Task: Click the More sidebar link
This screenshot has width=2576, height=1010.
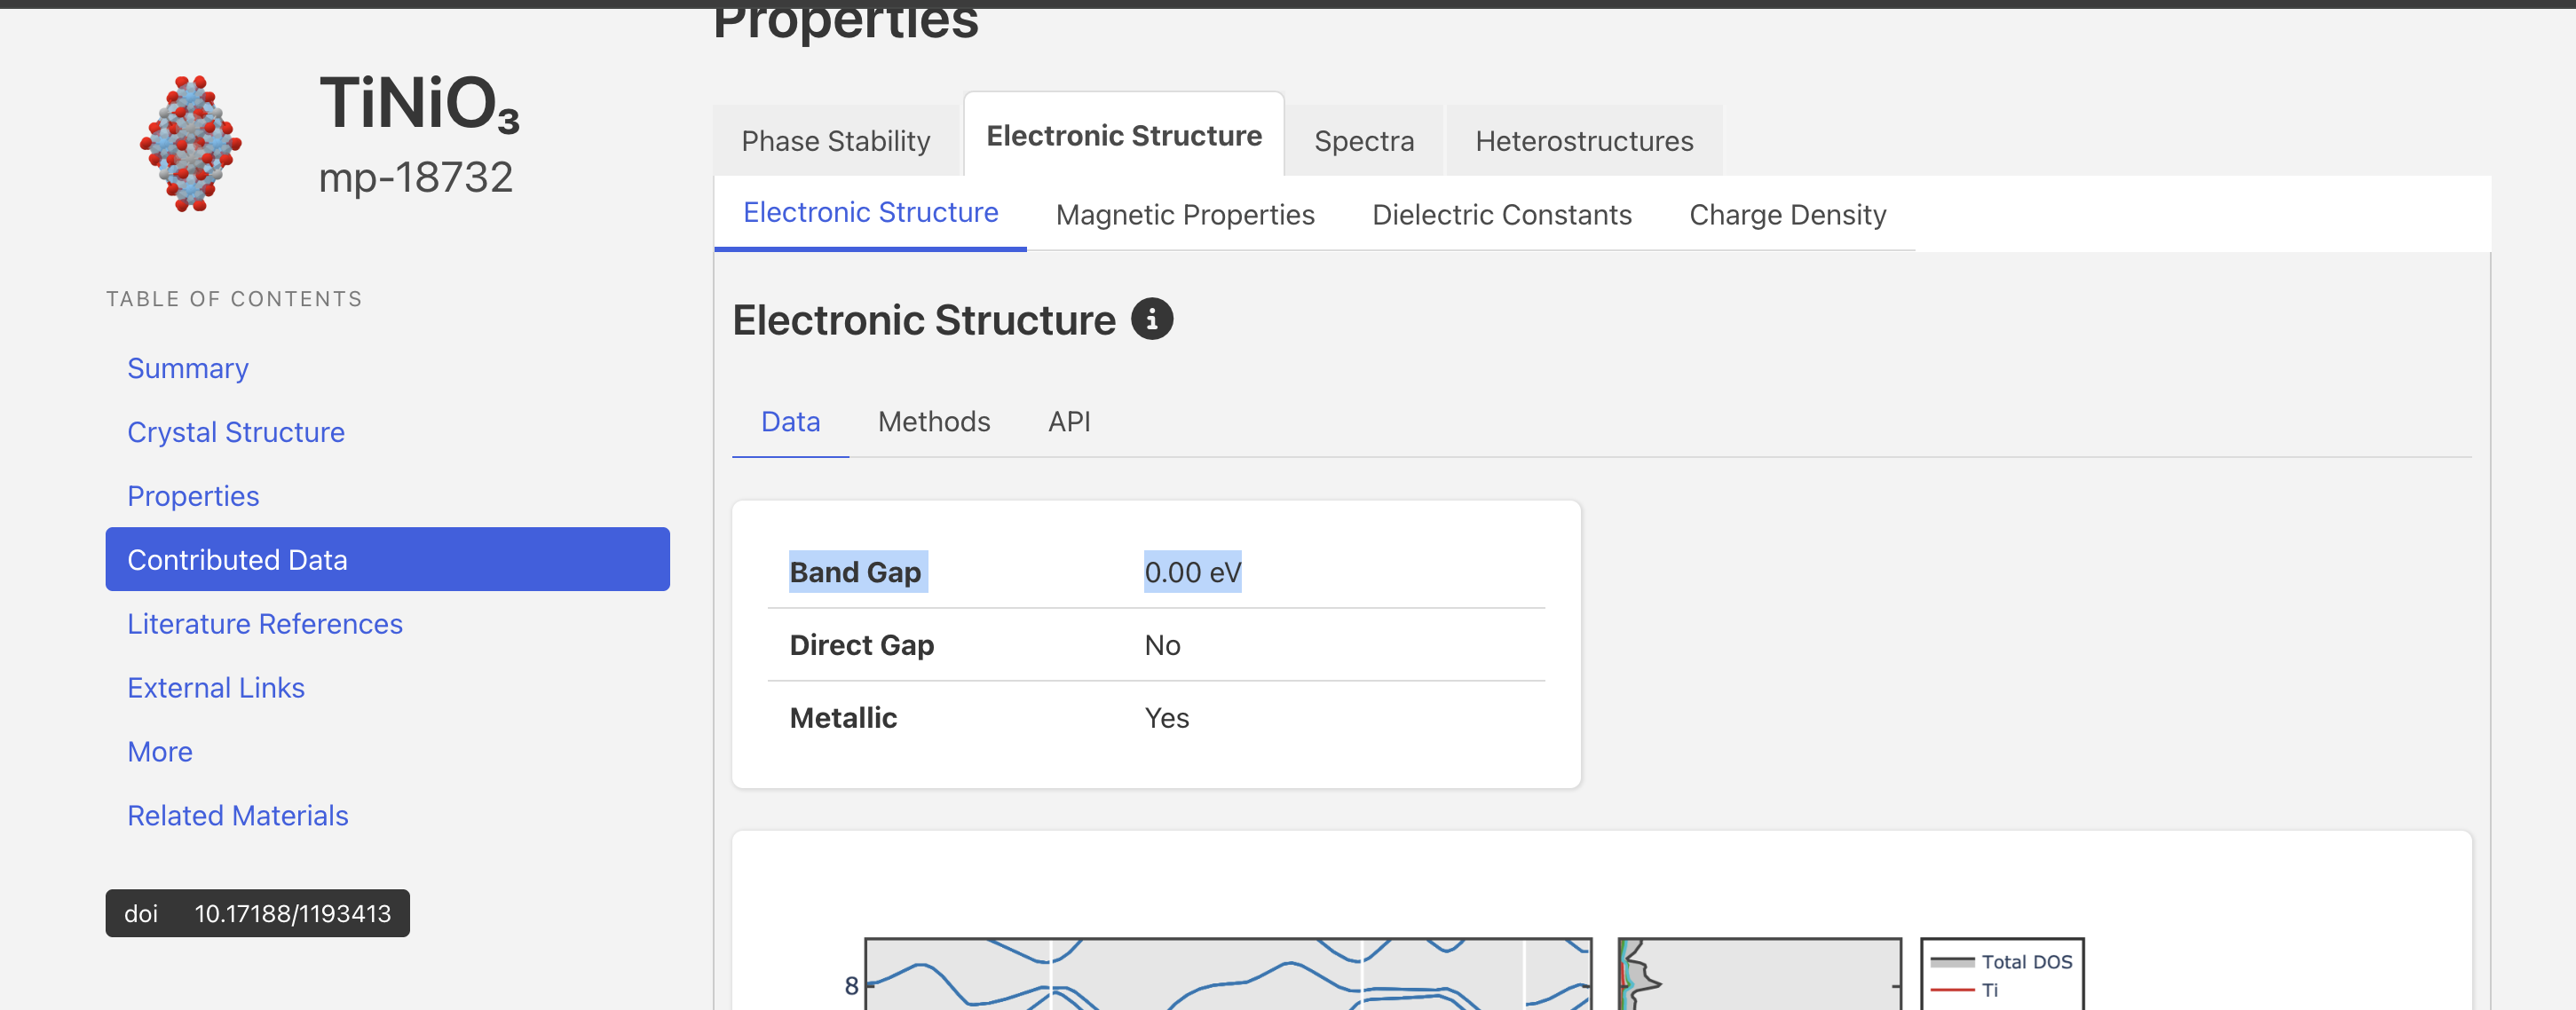Action: (160, 751)
